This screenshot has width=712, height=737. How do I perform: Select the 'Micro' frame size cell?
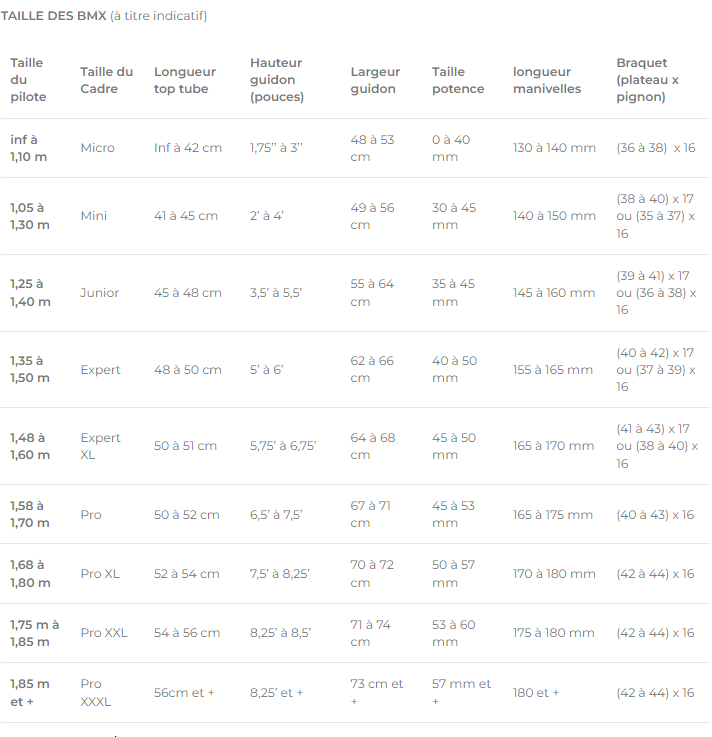pos(97,148)
